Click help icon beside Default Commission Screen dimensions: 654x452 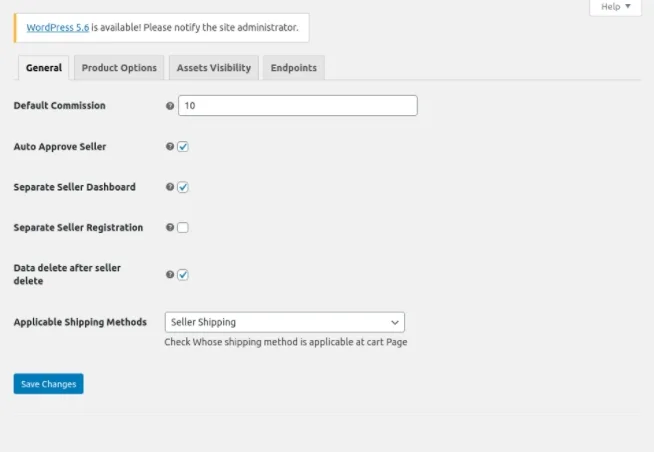pos(170,106)
